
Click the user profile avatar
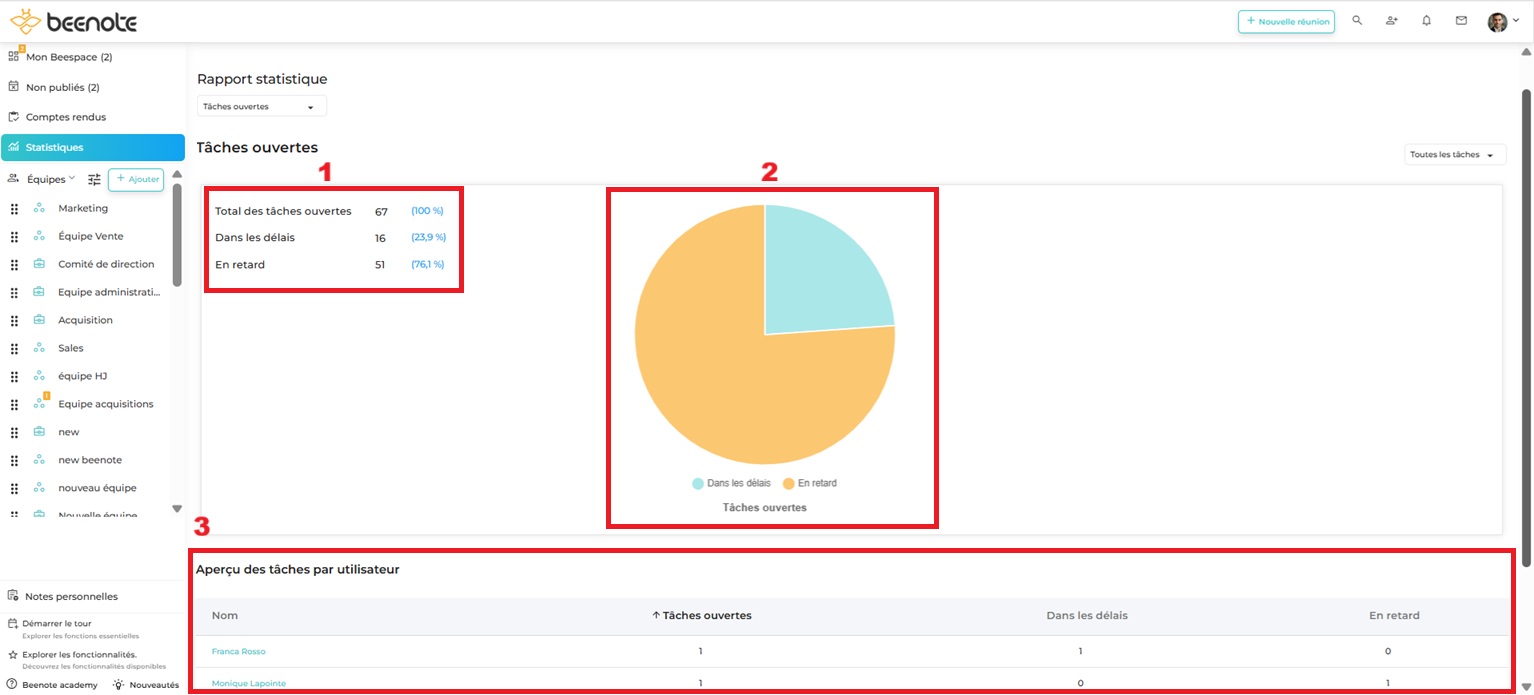click(x=1497, y=22)
